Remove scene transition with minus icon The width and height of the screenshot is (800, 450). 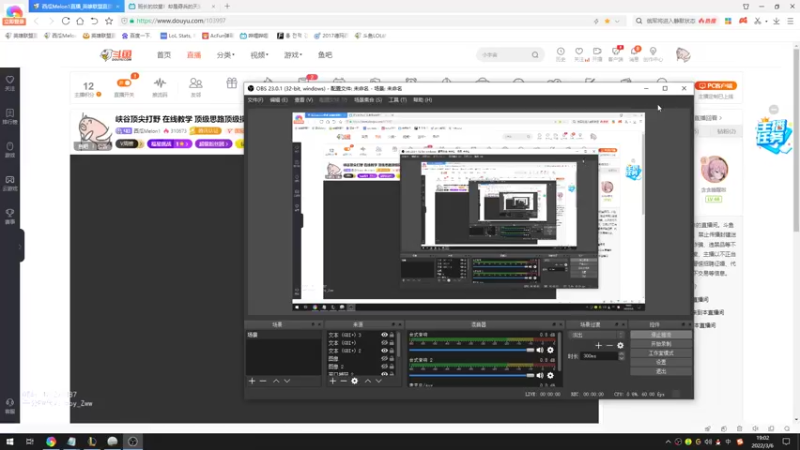[x=609, y=345]
